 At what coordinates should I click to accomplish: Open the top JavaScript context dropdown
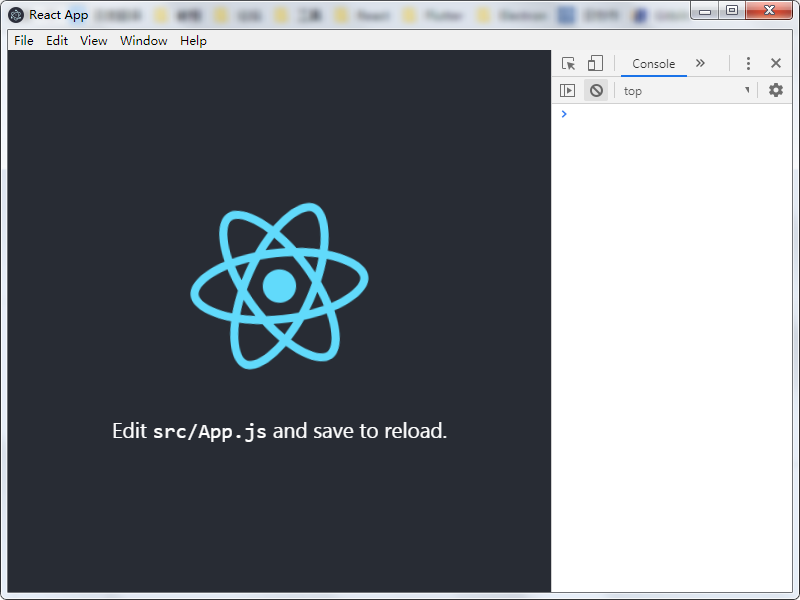(687, 91)
